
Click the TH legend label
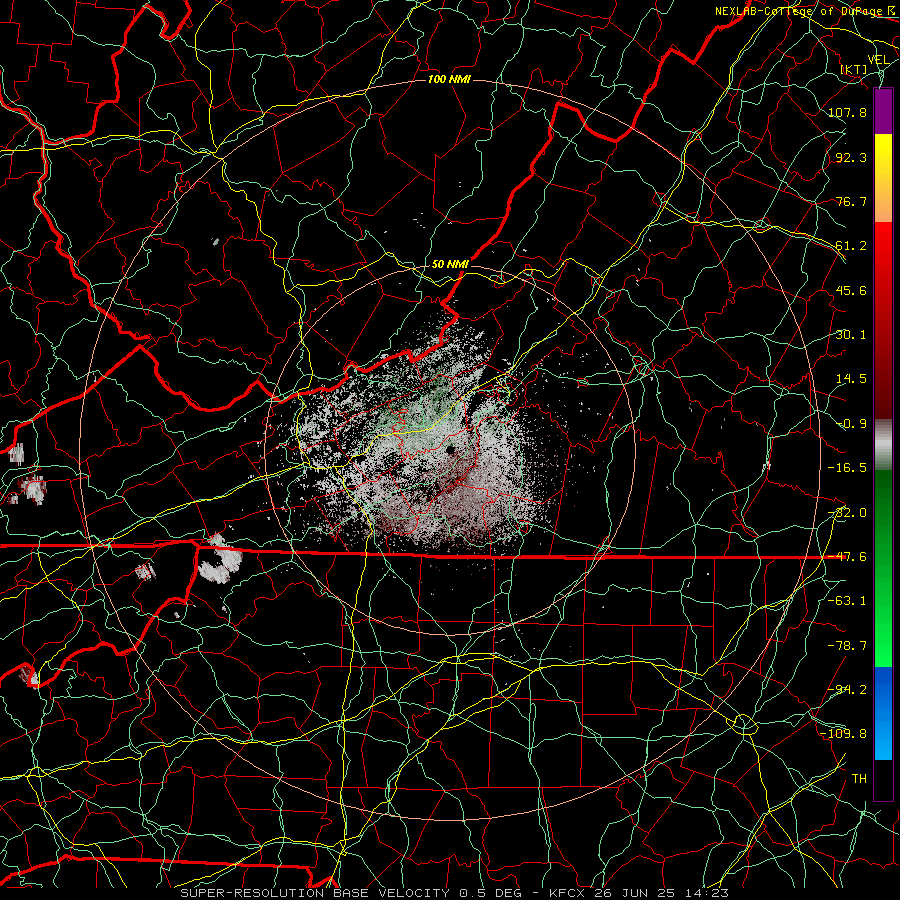click(x=859, y=779)
